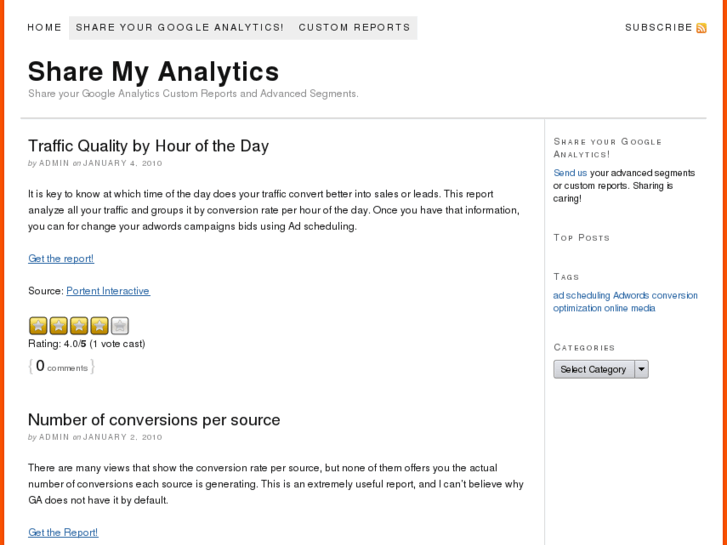Rate the post four stars
This screenshot has height=545, width=727.
point(99,325)
